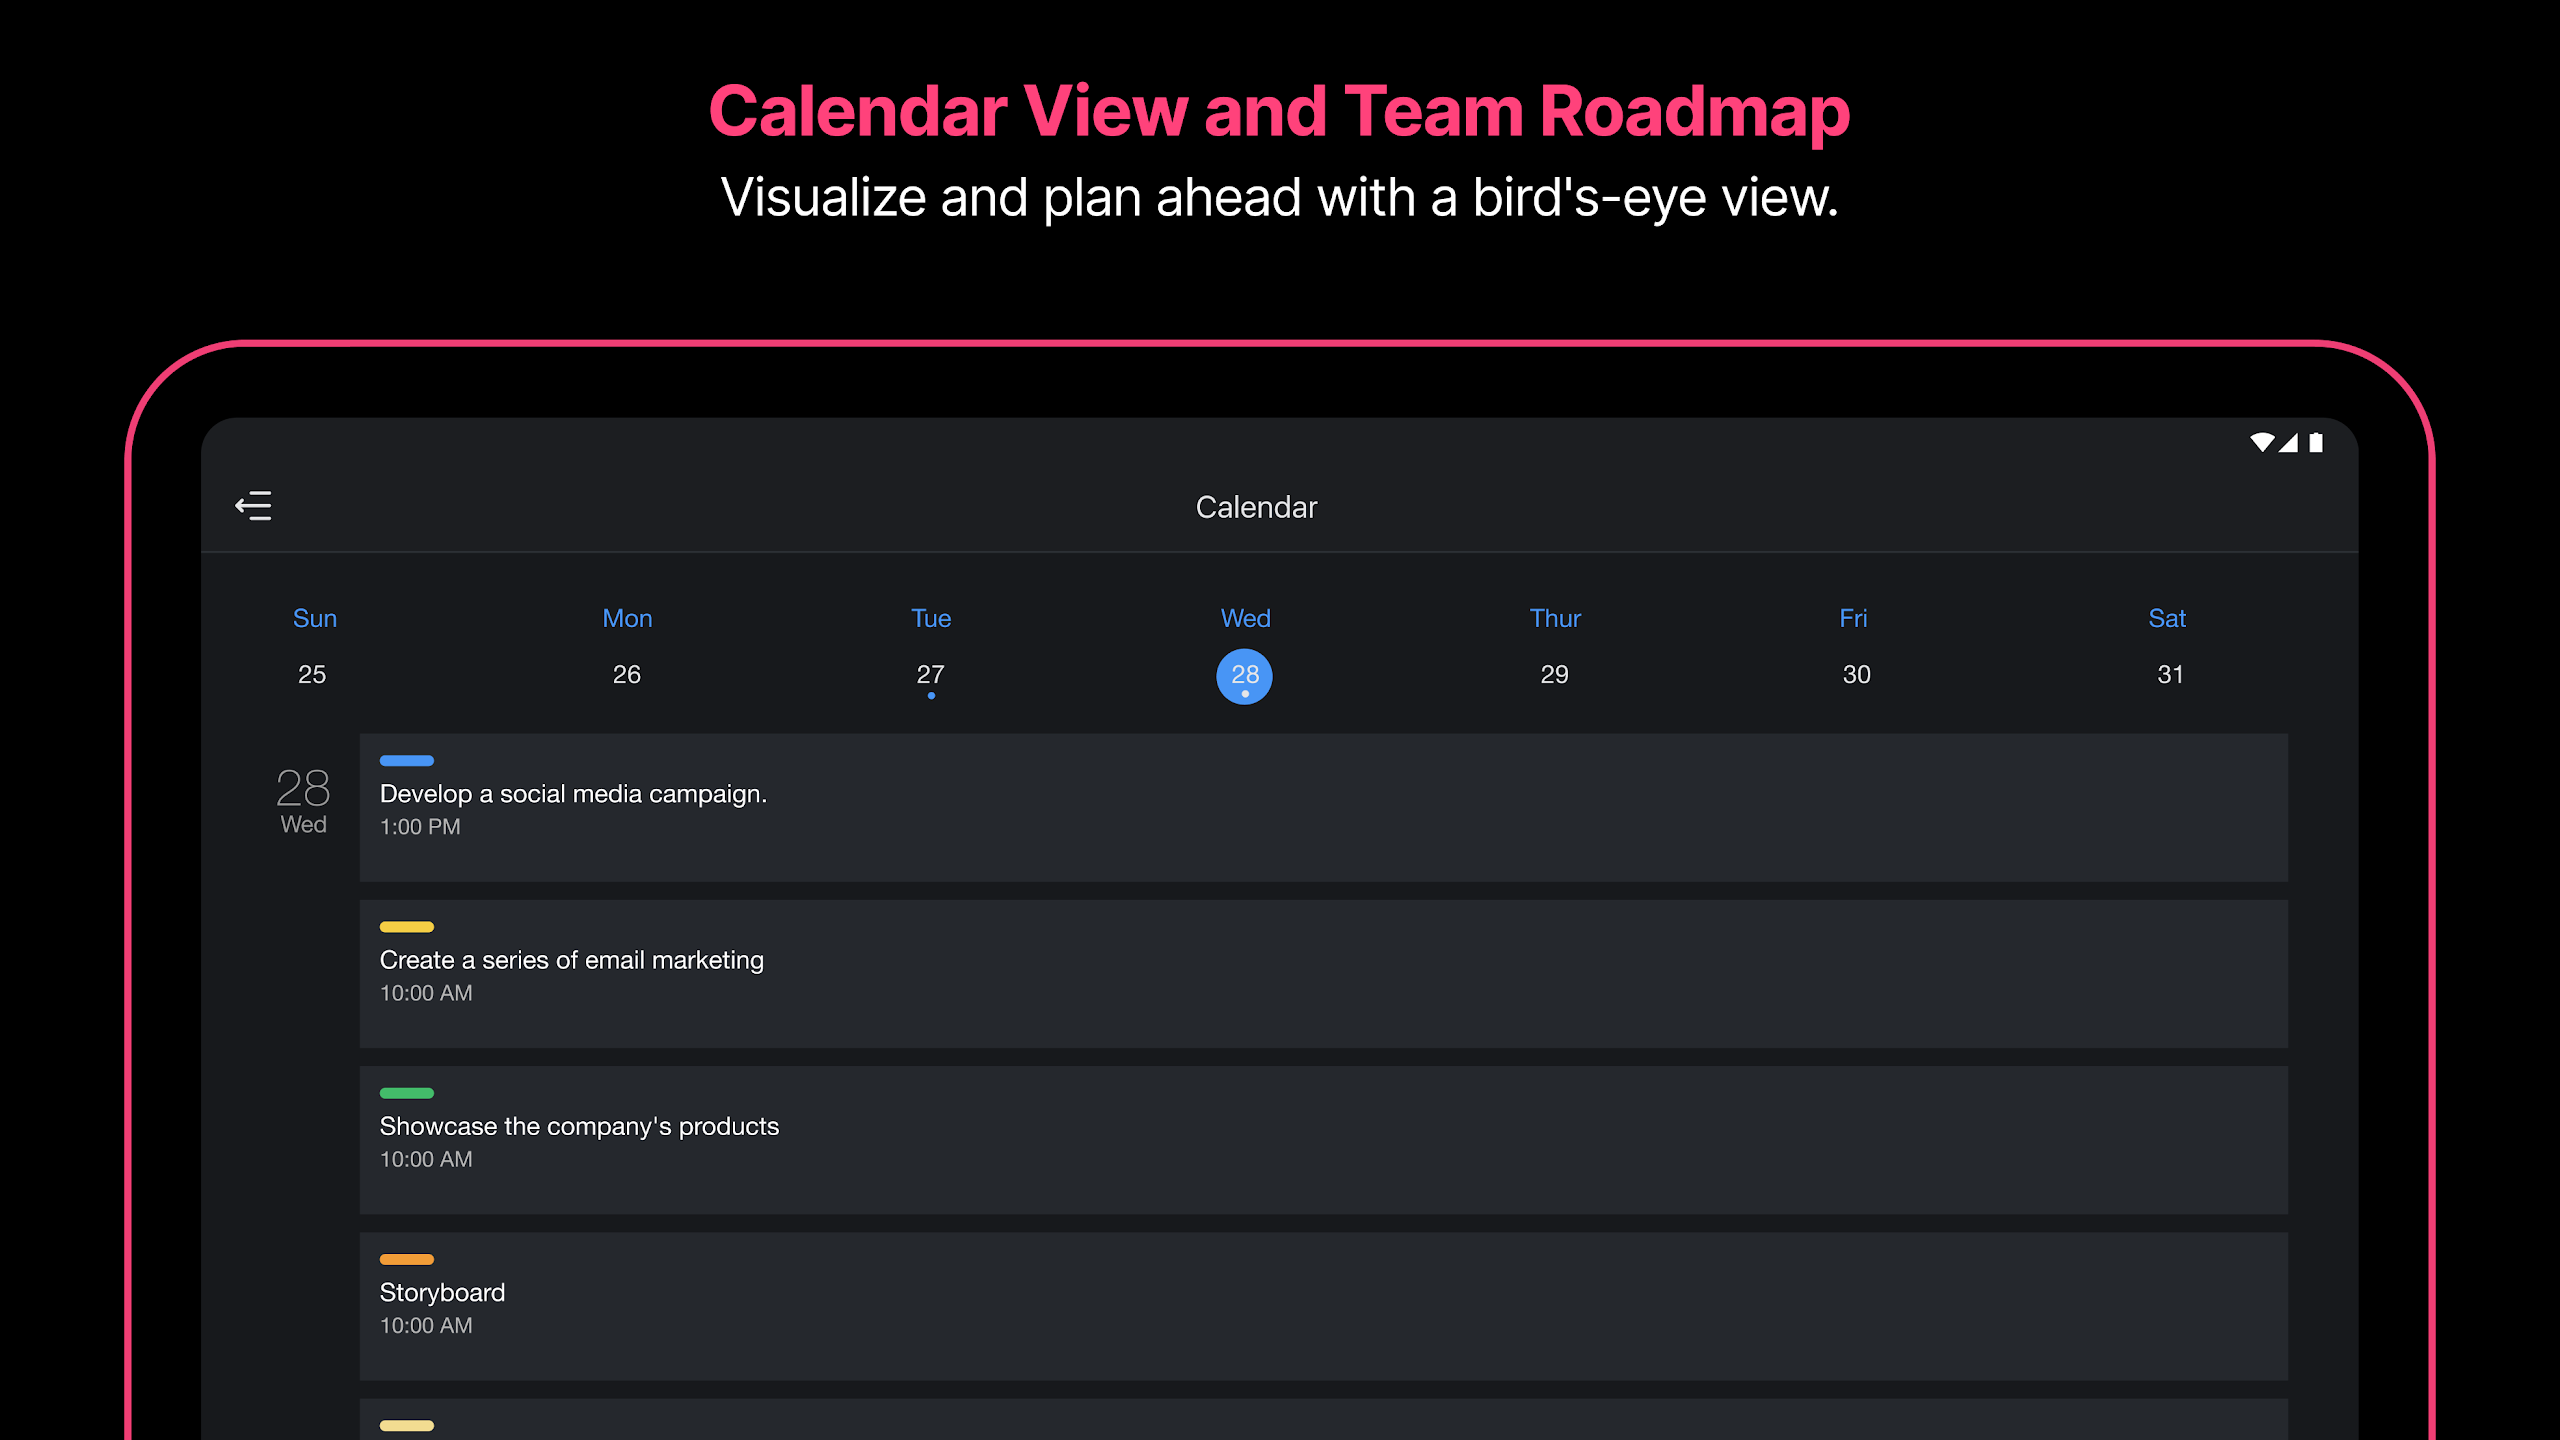Open Develop a social media campaign task
The image size is (2560, 1440).
click(x=1324, y=808)
